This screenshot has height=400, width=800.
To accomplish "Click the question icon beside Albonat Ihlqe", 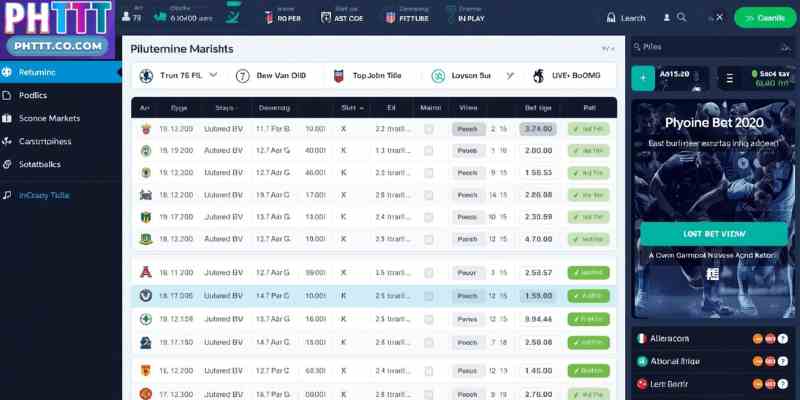I will tap(783, 361).
